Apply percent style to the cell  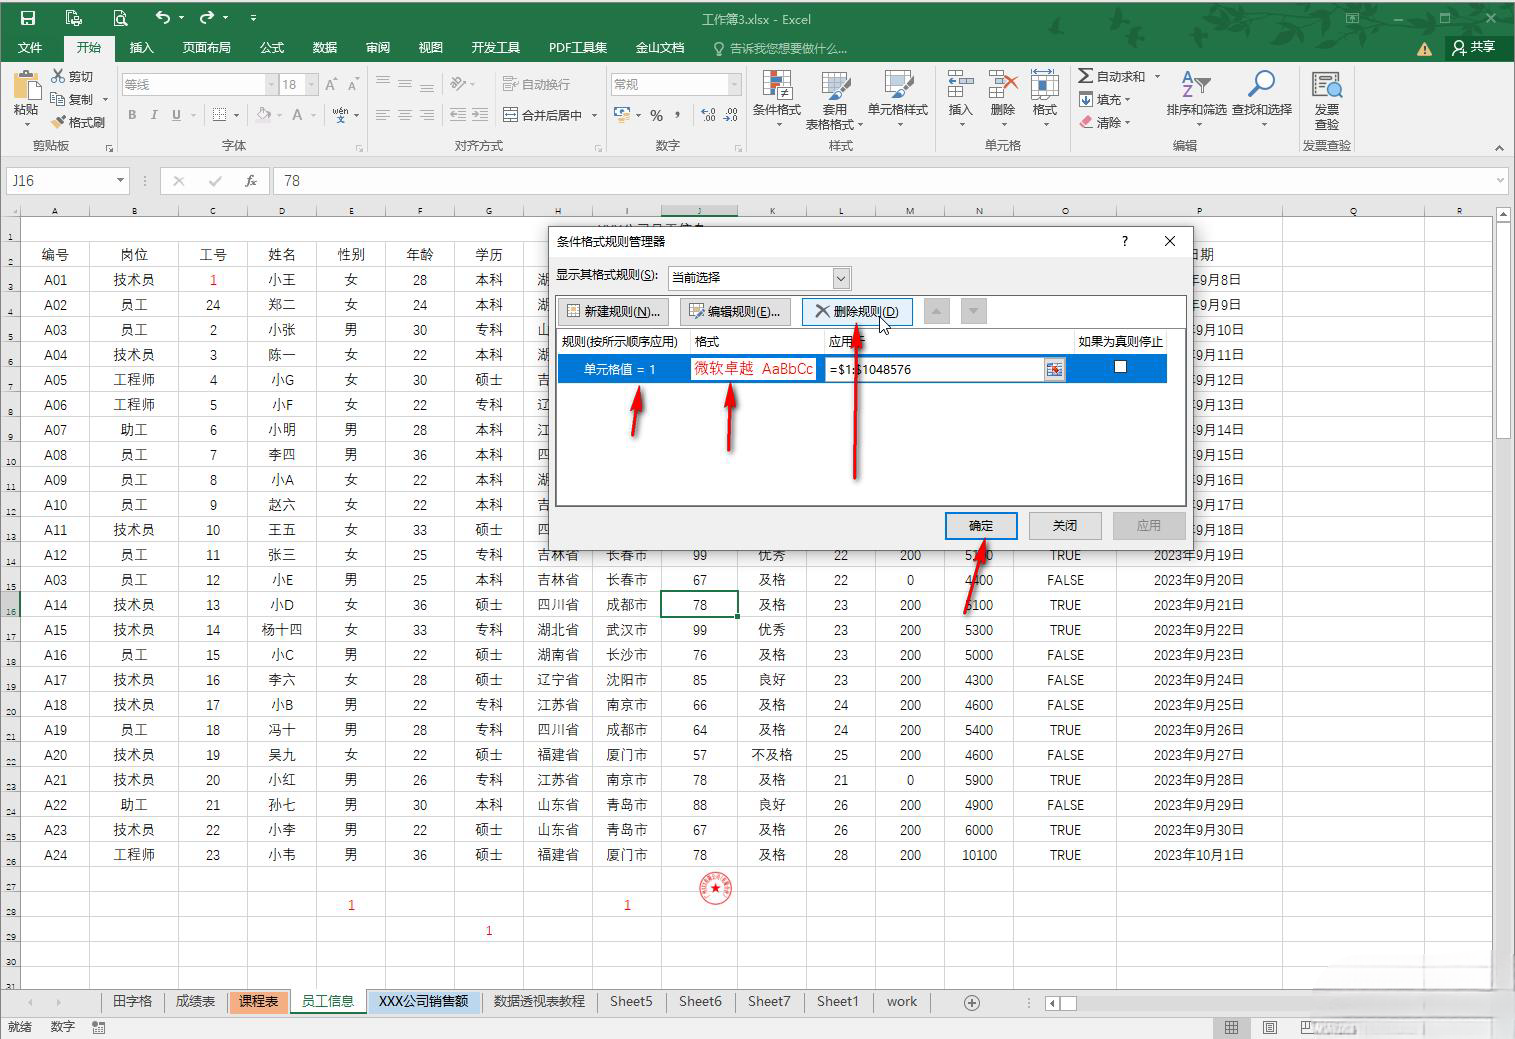click(x=656, y=115)
